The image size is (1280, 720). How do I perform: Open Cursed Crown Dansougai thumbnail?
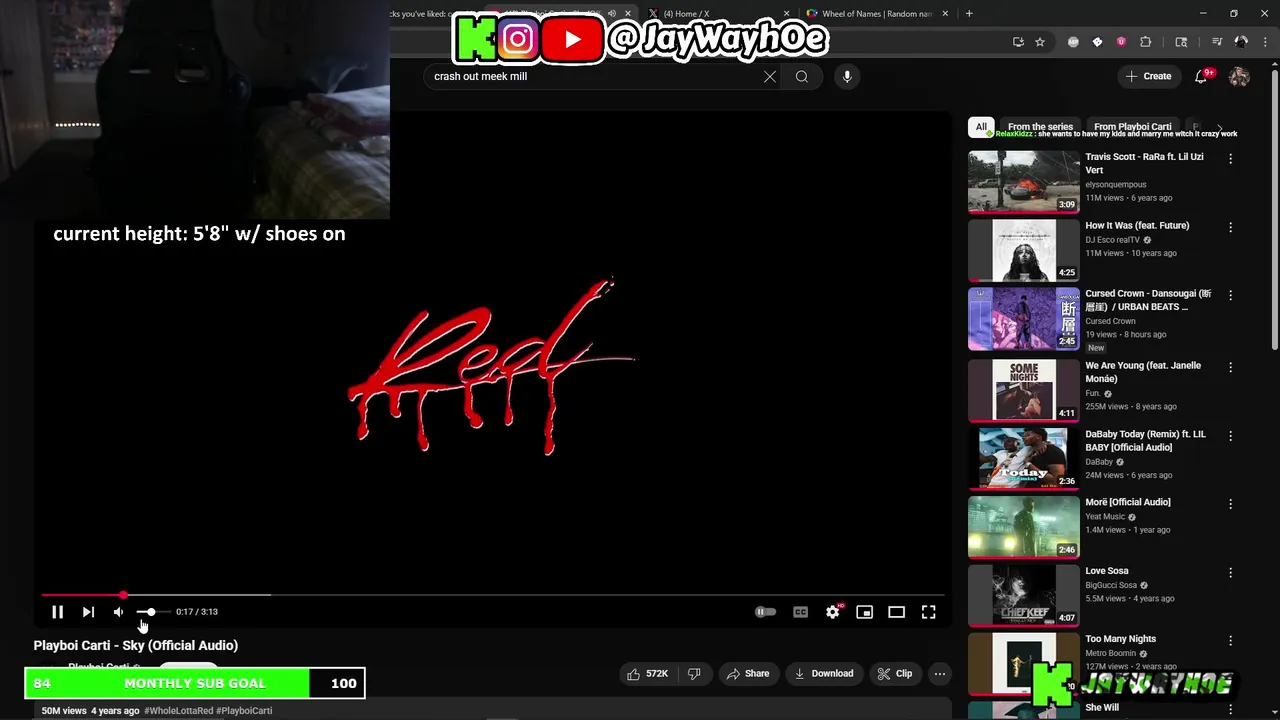[x=1023, y=319]
